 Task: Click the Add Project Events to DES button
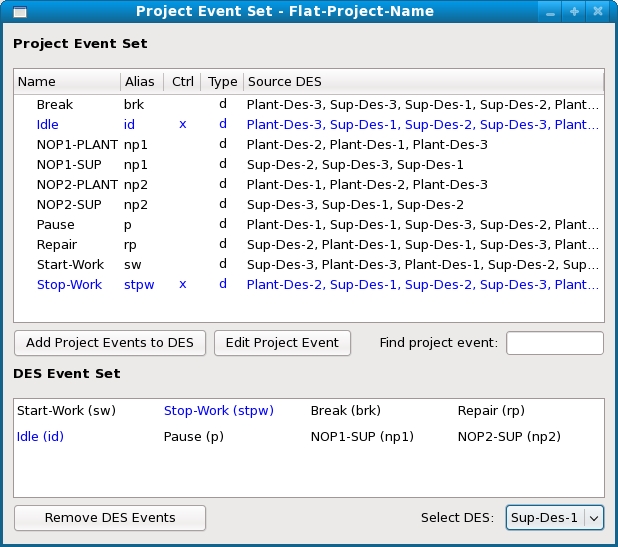(110, 343)
